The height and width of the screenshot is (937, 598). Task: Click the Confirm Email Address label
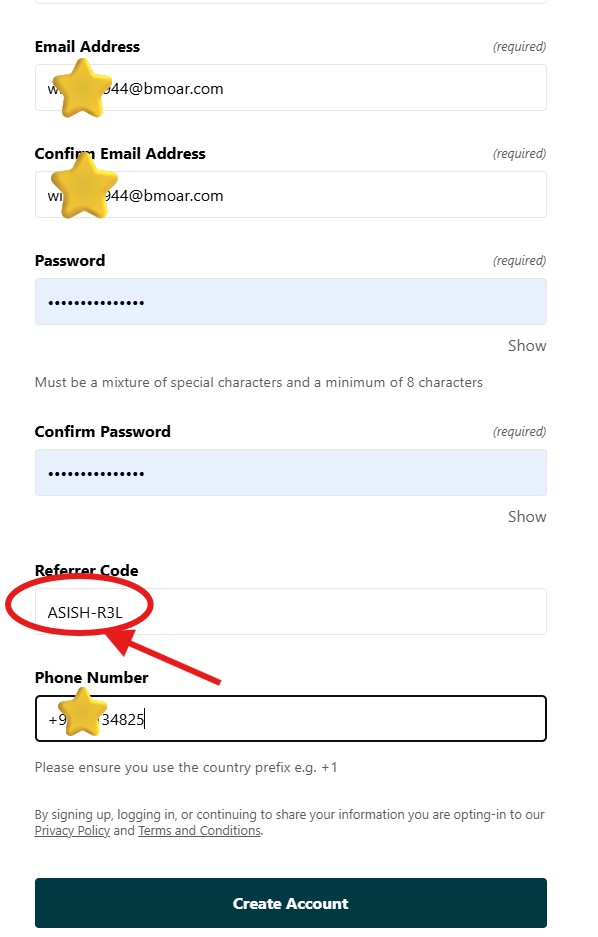(120, 153)
